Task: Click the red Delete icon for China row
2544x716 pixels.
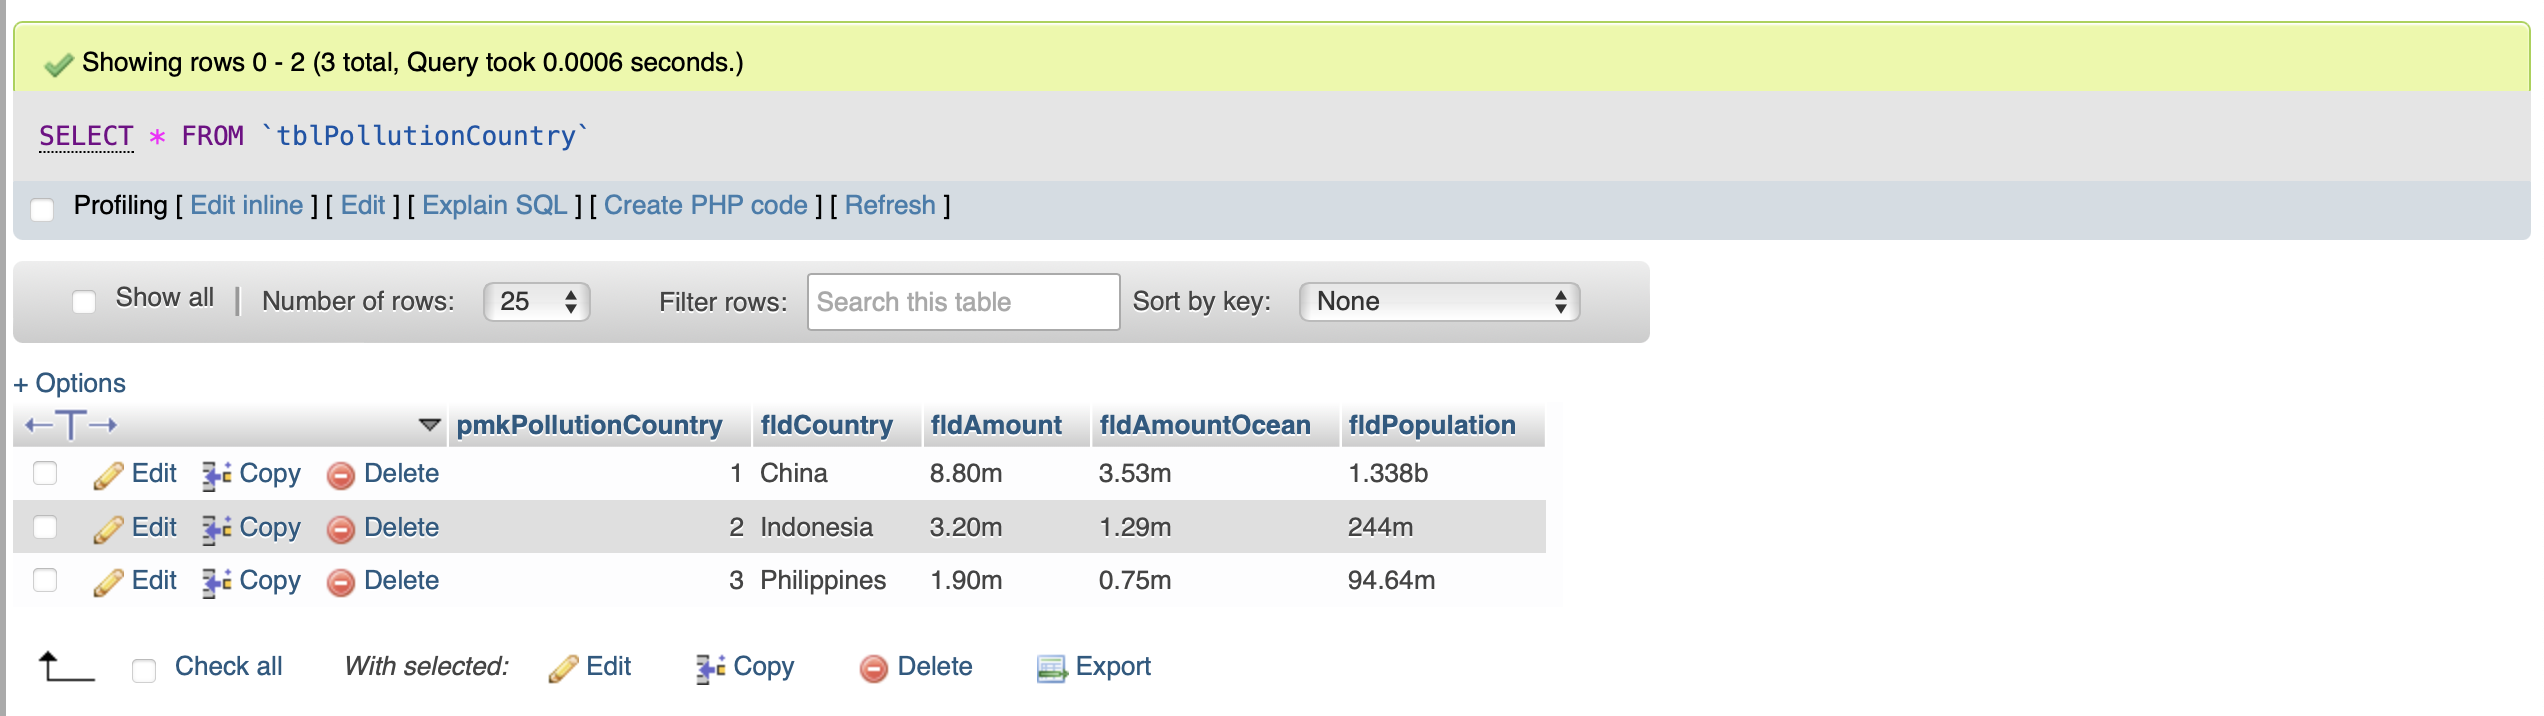Action: (341, 475)
